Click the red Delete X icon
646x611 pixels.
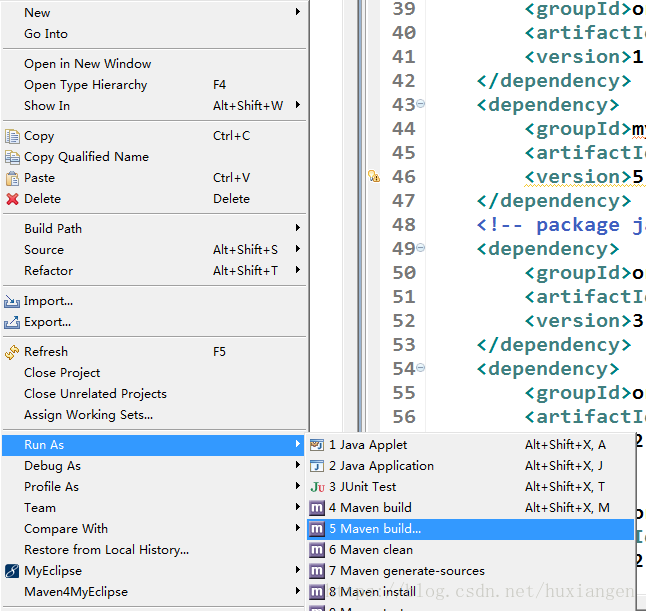pos(12,199)
